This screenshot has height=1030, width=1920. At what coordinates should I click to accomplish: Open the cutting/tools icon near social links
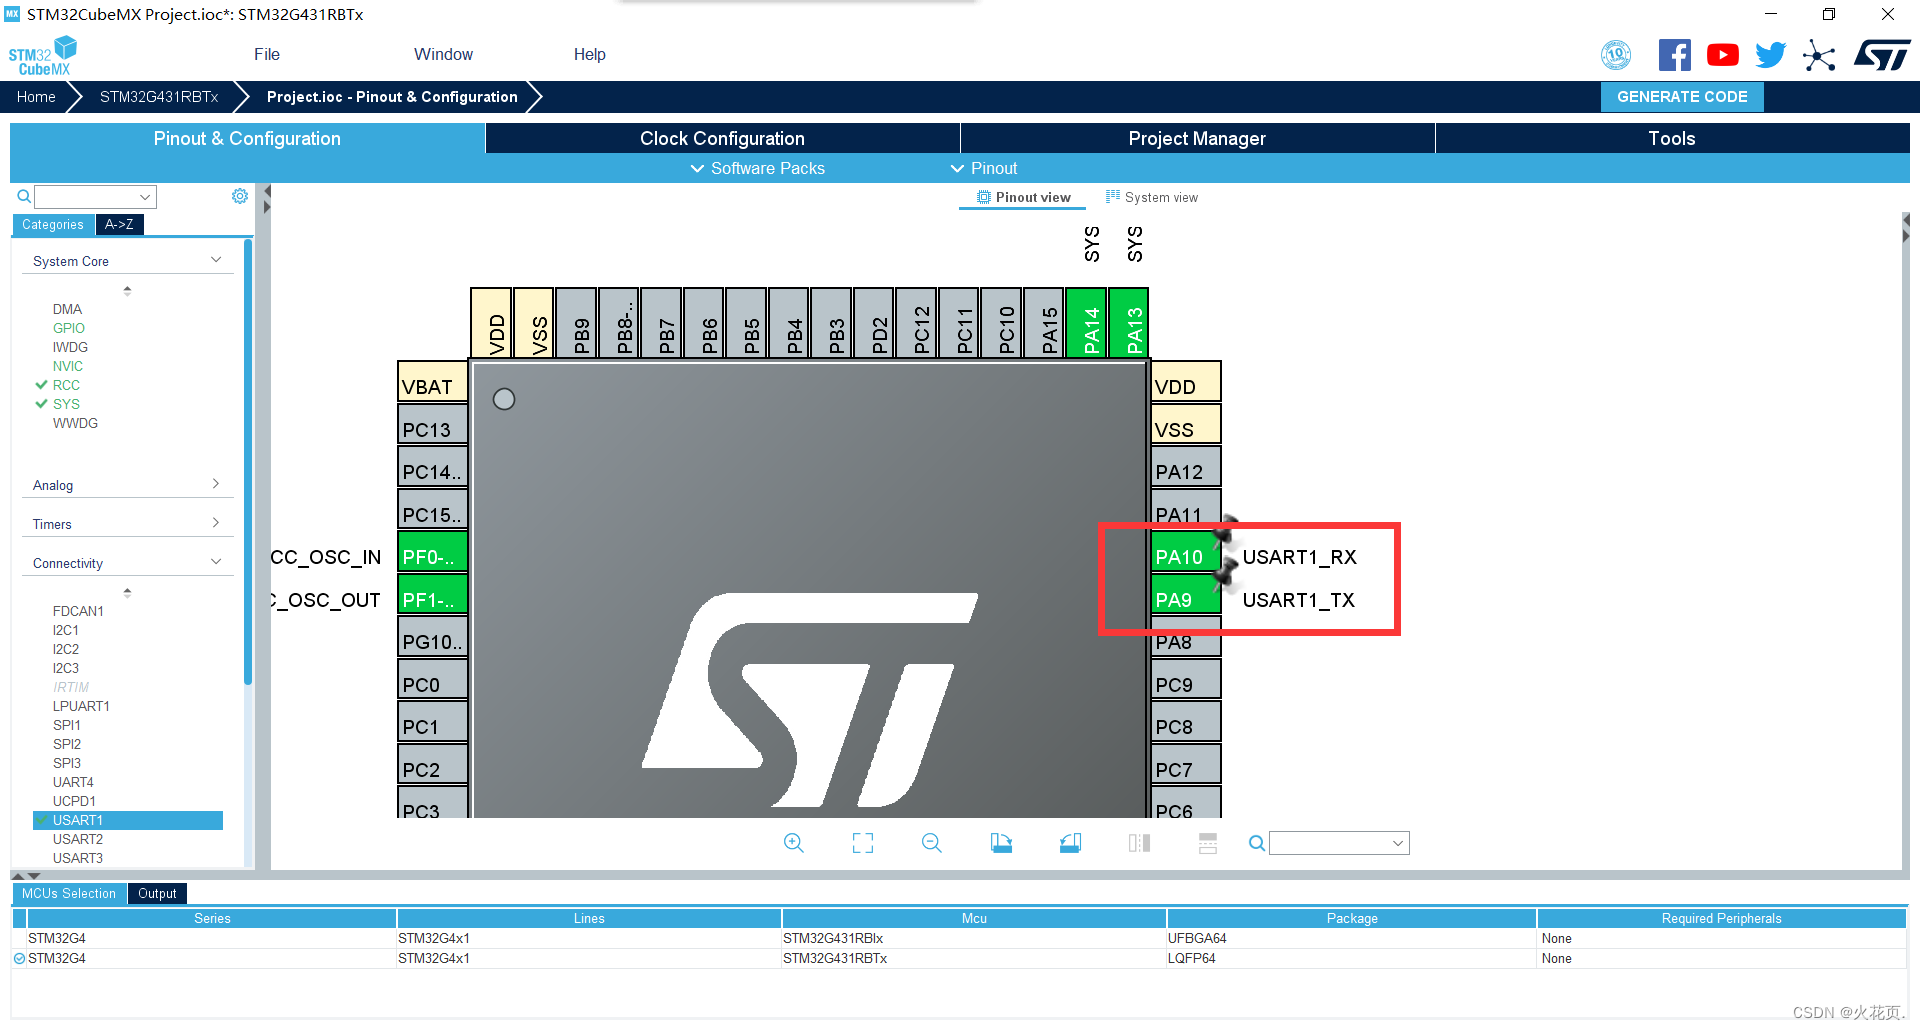pyautogui.click(x=1819, y=55)
